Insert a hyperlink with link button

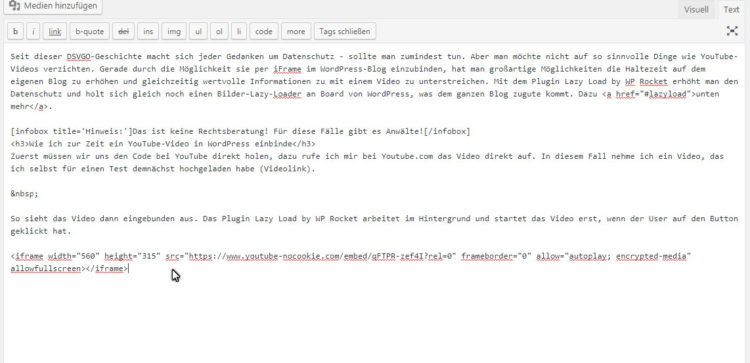click(x=55, y=32)
